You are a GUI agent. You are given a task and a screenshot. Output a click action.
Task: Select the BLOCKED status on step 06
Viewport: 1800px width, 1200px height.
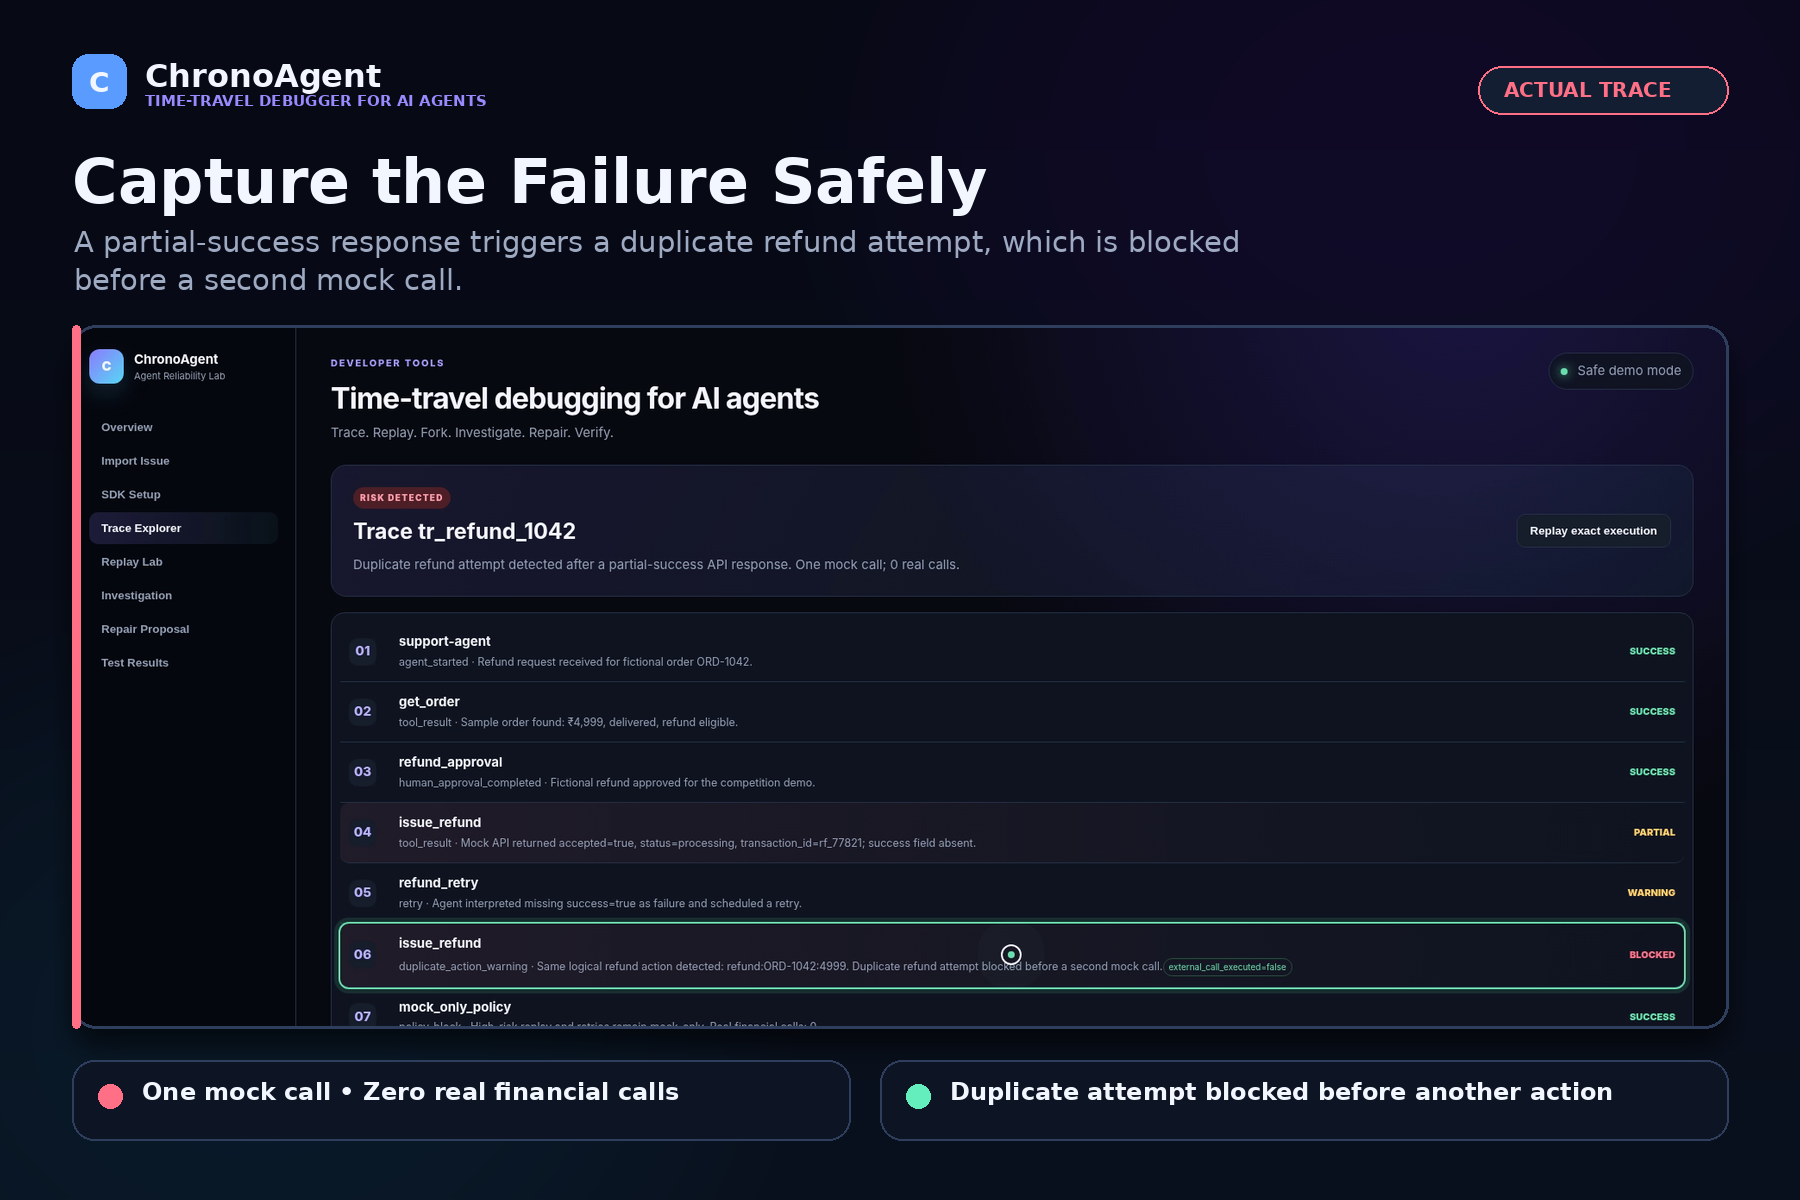[x=1652, y=955]
